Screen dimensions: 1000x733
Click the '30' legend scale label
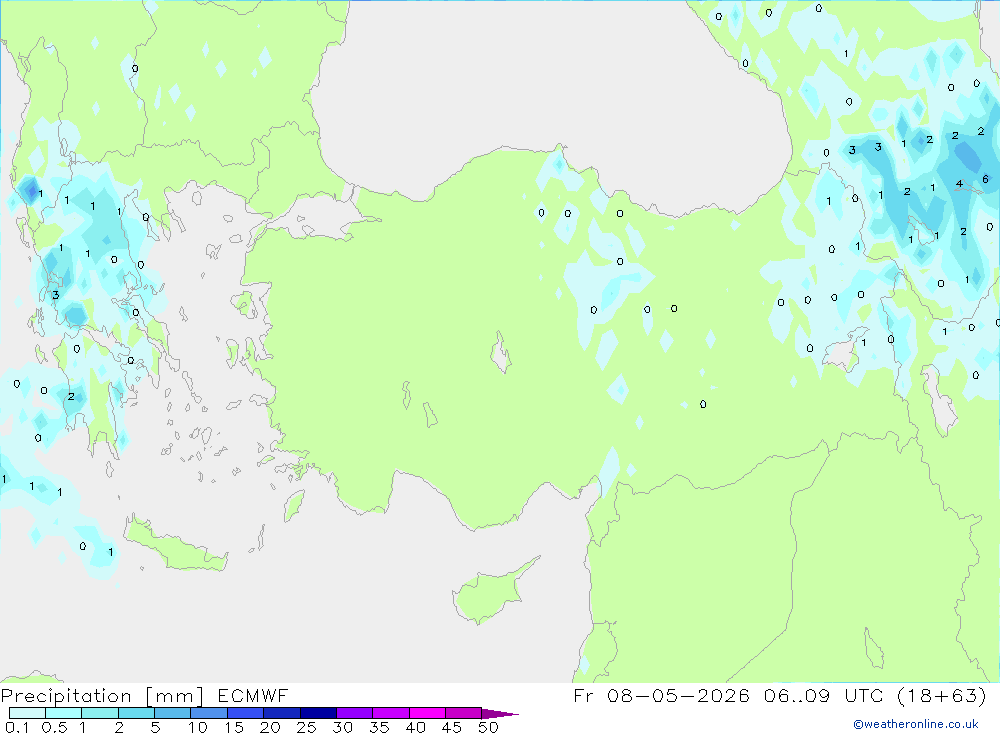pos(342,727)
